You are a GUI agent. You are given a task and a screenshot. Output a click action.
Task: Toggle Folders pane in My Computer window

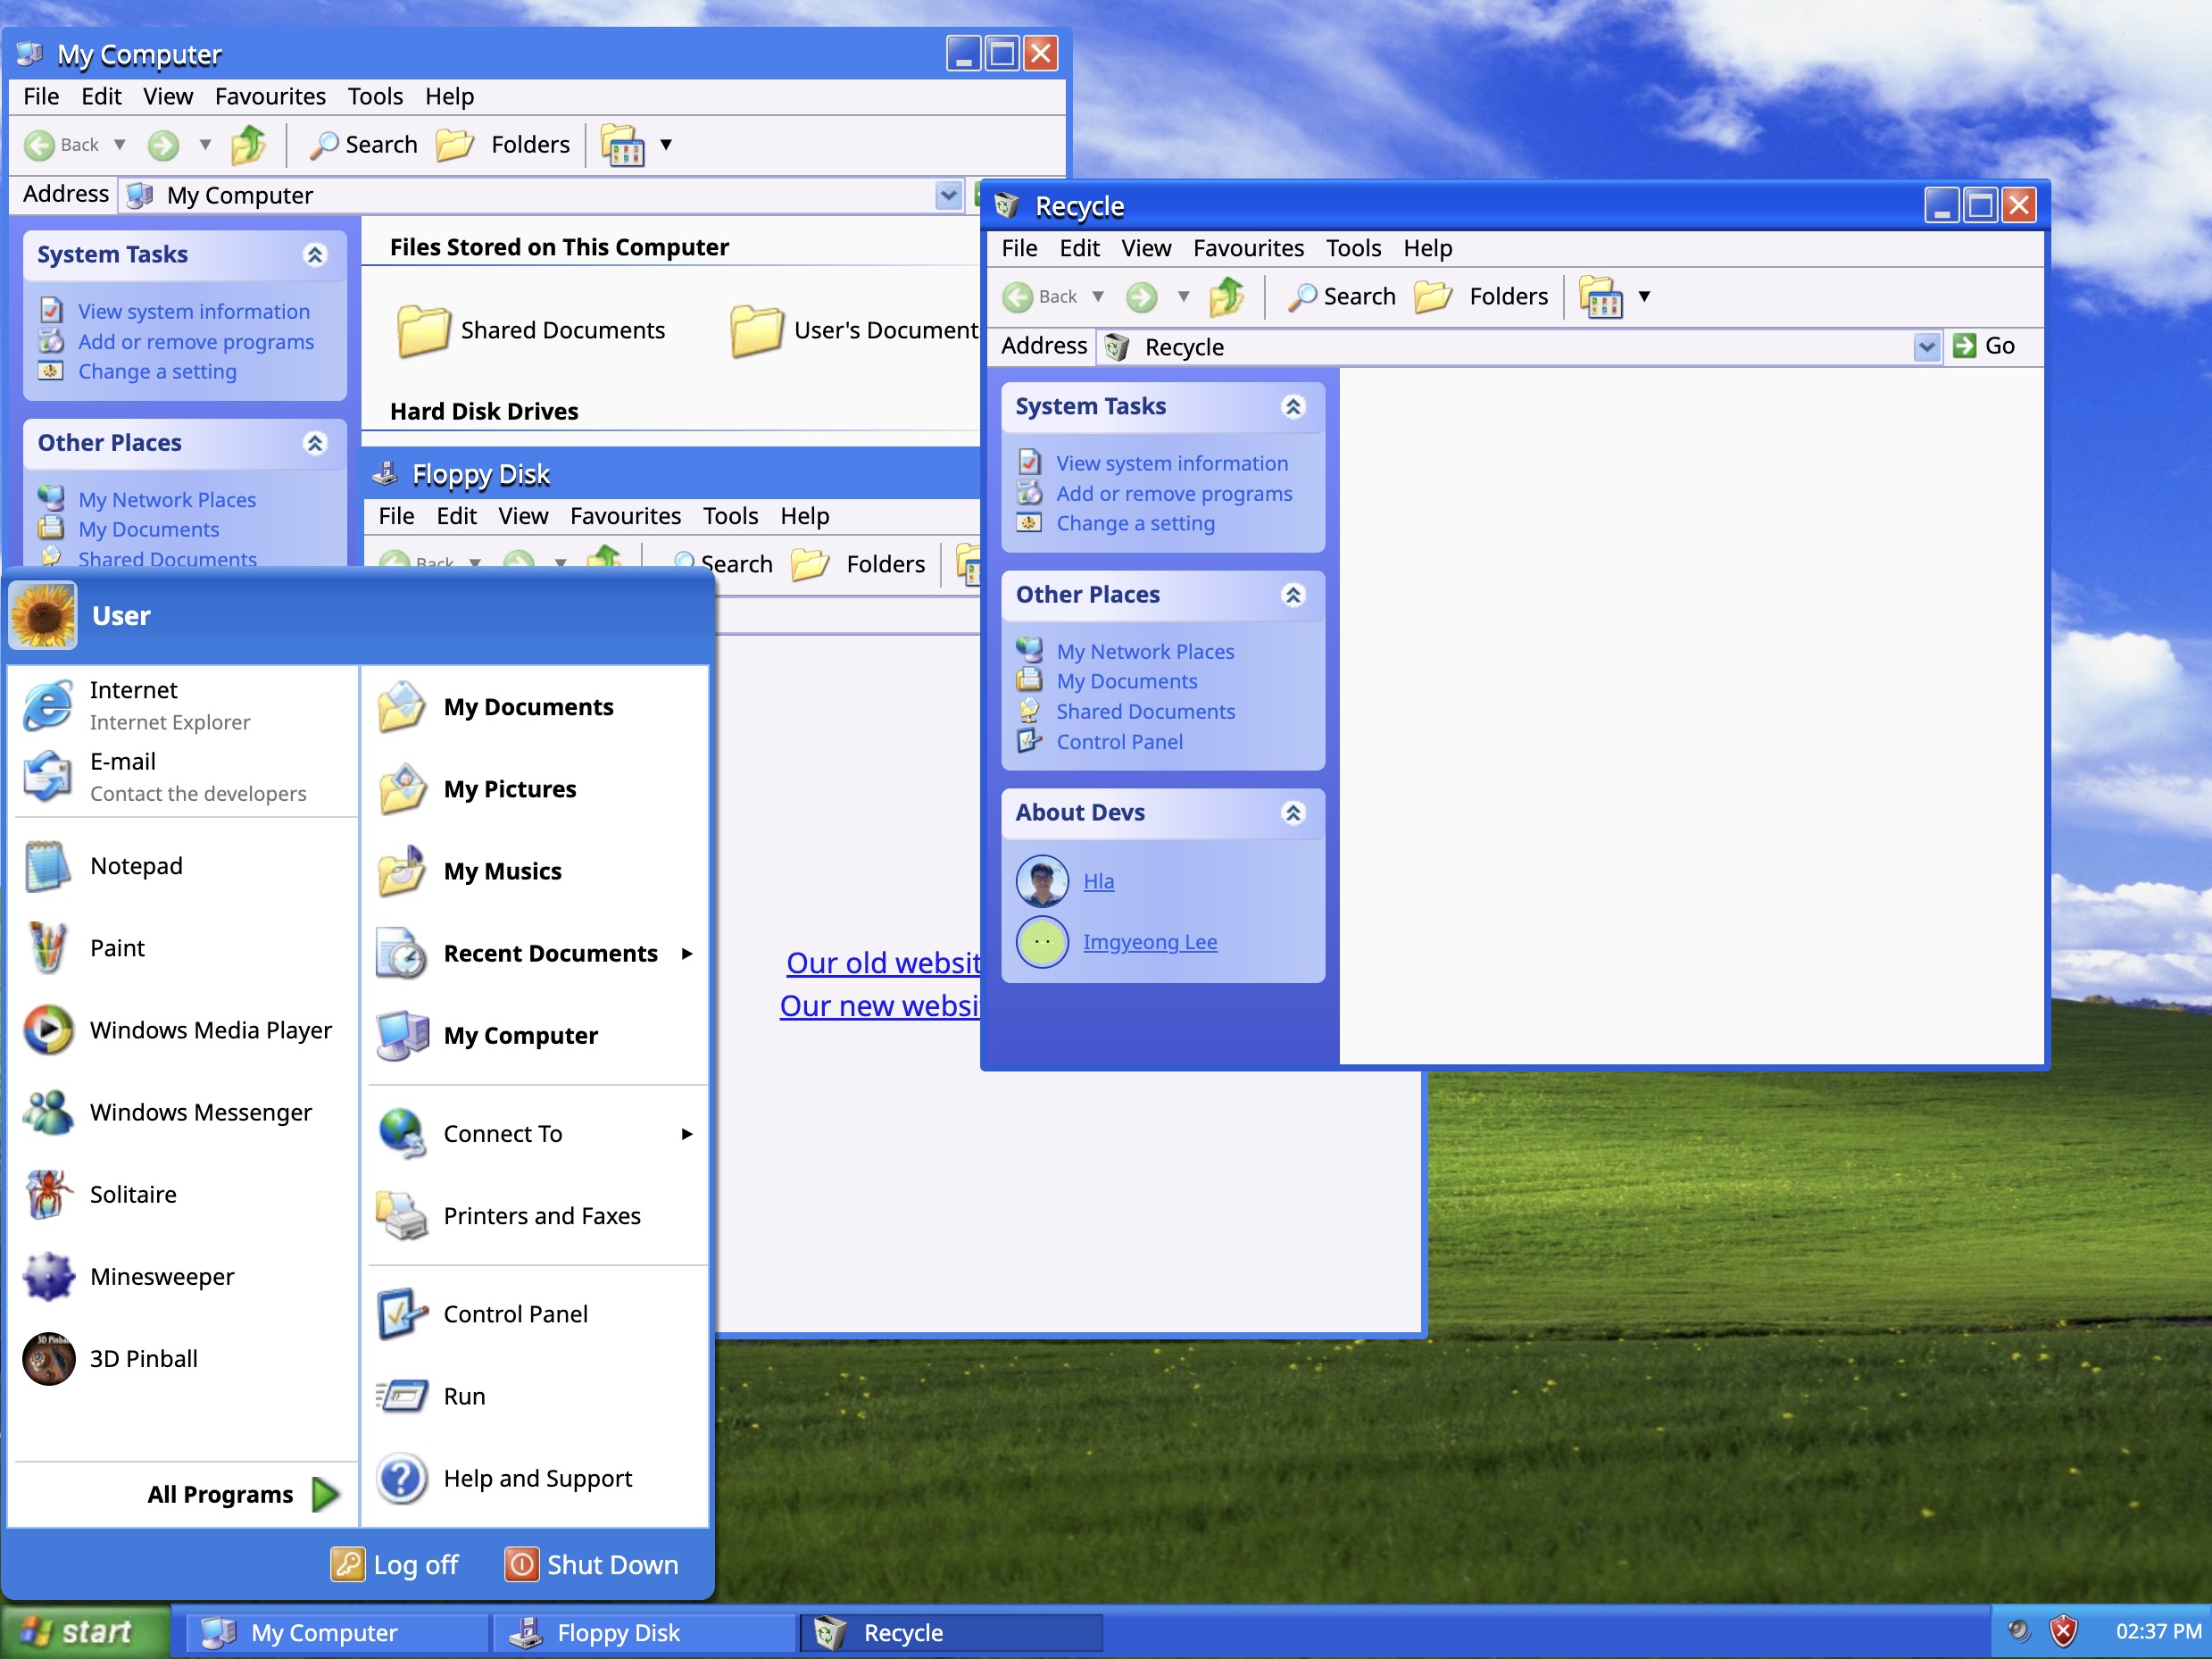503,145
